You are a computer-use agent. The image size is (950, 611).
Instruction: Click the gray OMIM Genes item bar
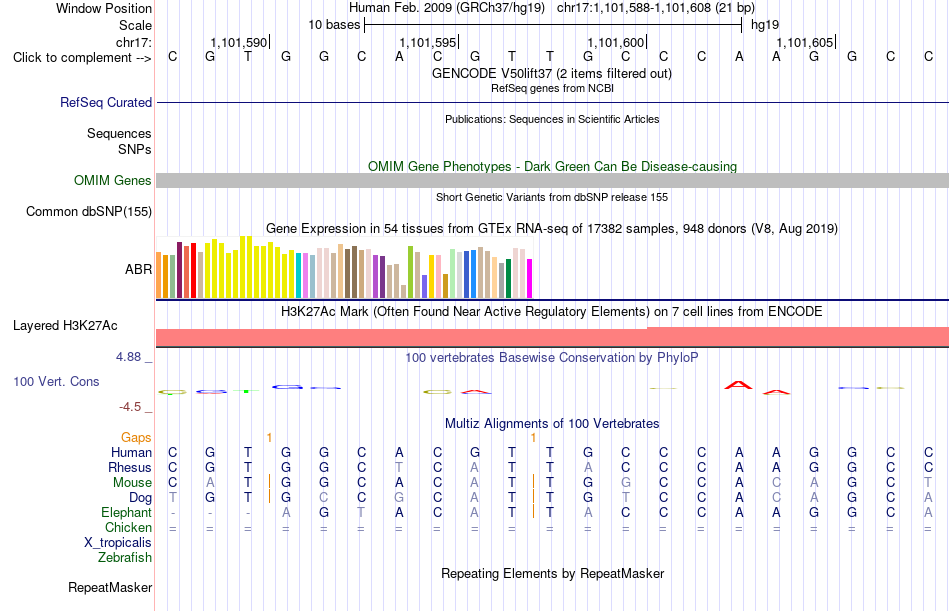pyautogui.click(x=553, y=180)
